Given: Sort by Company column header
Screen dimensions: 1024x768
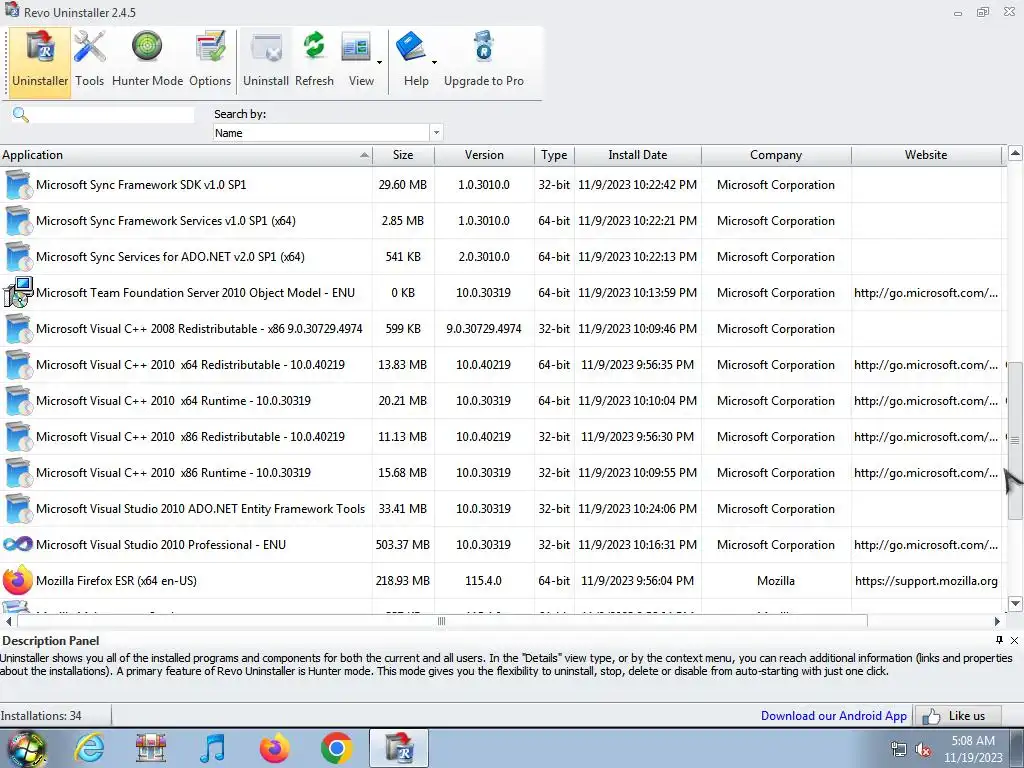Looking at the screenshot, I should tap(776, 155).
